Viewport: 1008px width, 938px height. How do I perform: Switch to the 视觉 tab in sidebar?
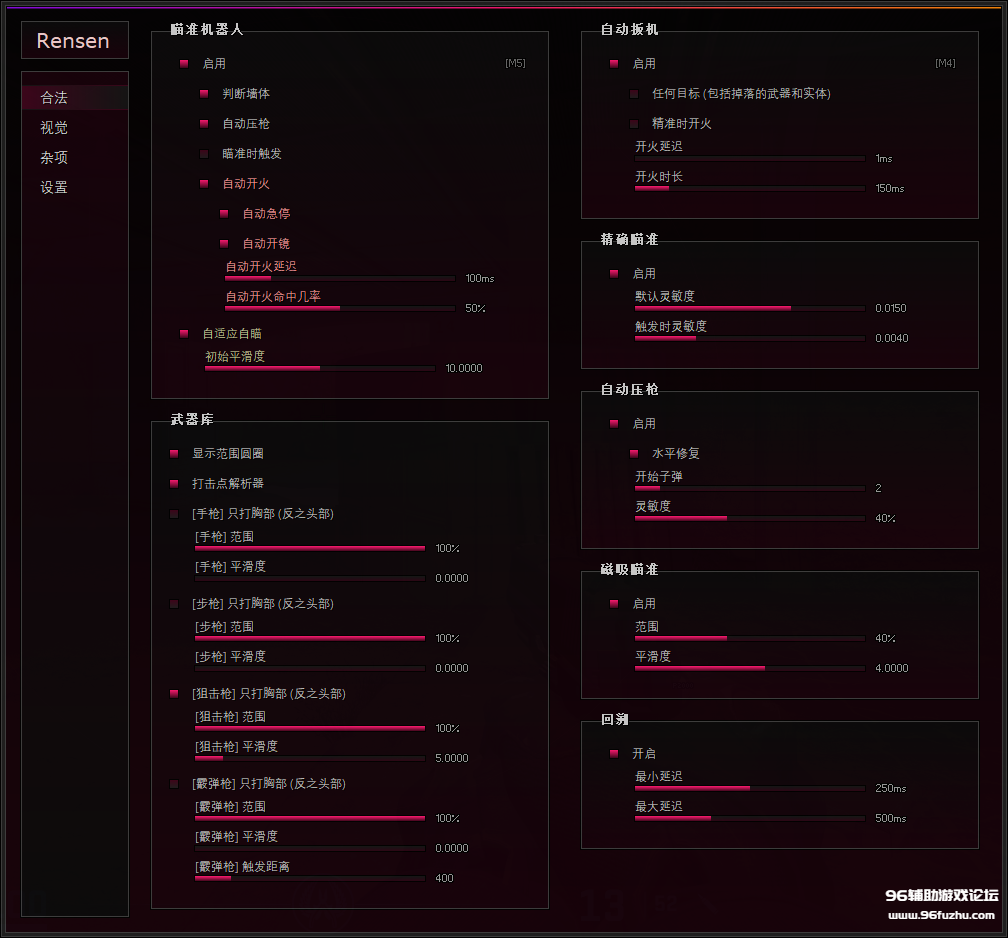[55, 128]
